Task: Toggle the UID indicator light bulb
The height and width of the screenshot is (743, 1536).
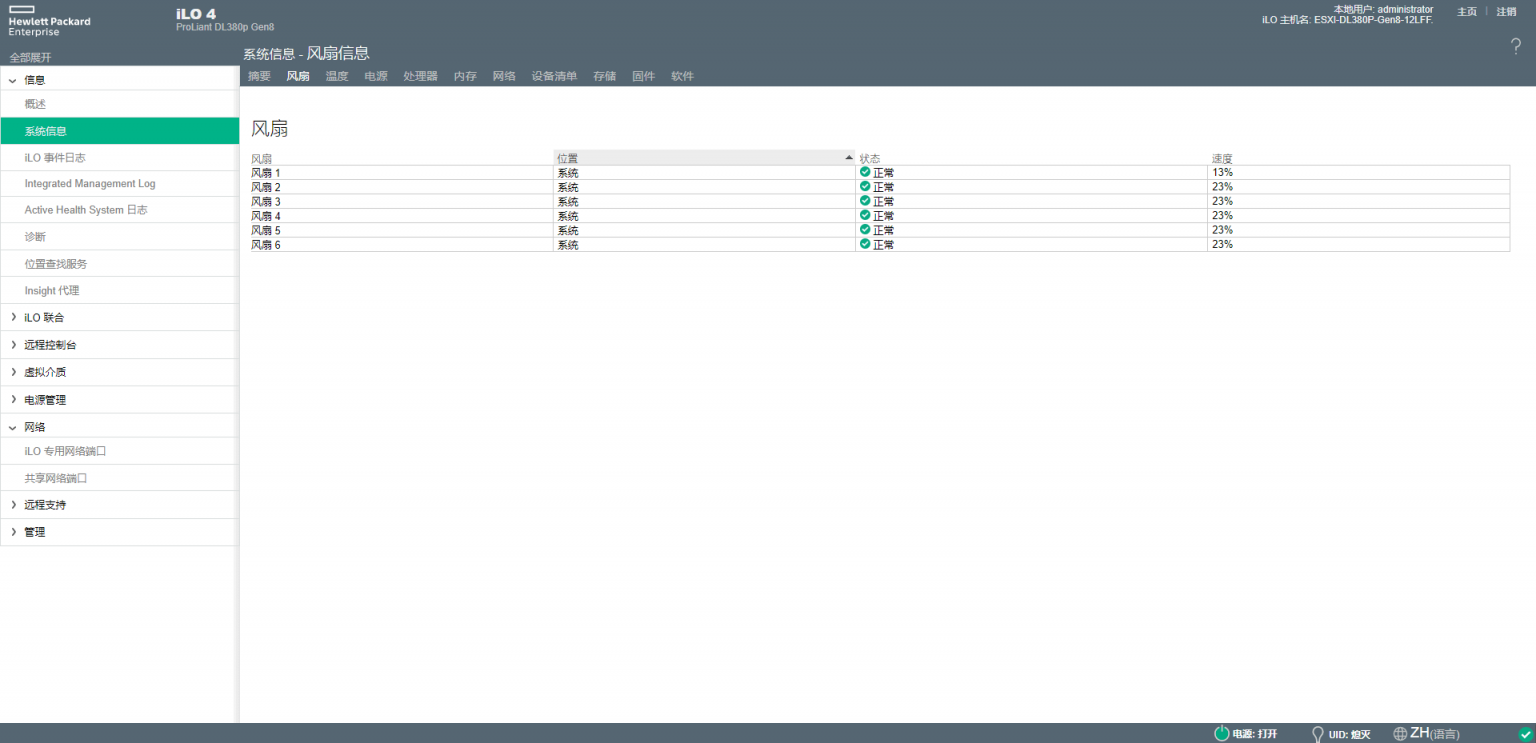Action: pos(1316,733)
